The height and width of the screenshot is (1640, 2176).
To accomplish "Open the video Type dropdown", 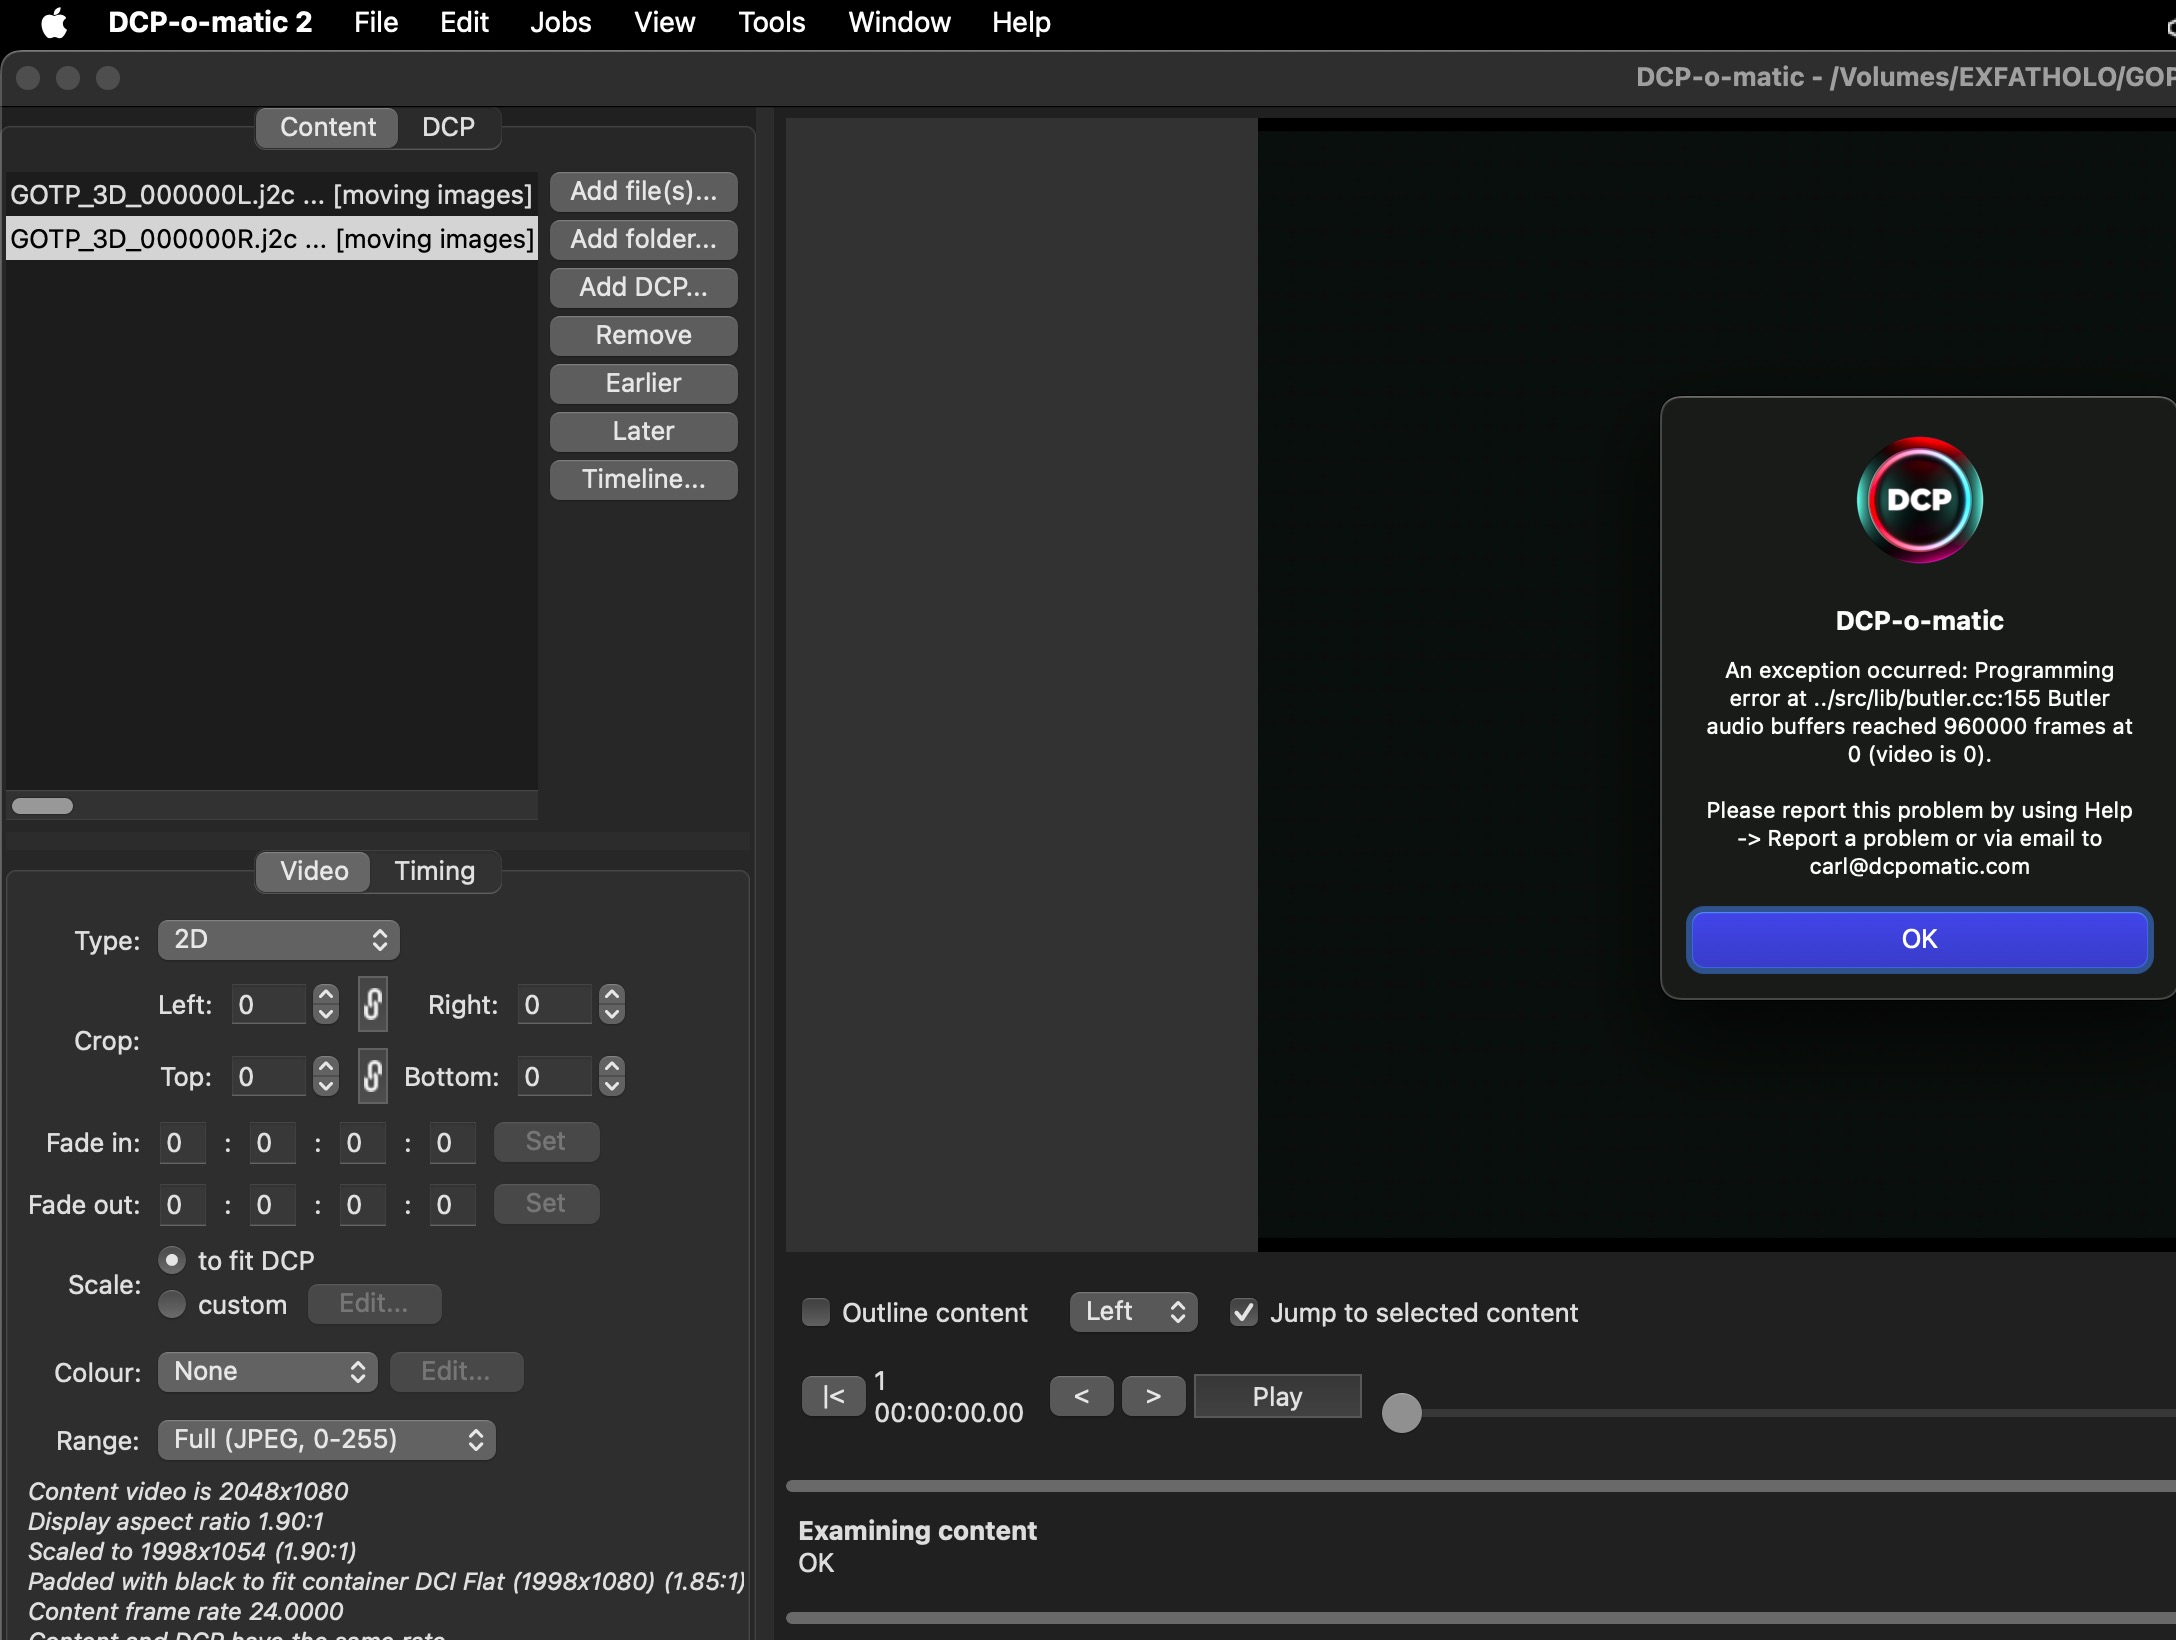I will point(278,940).
